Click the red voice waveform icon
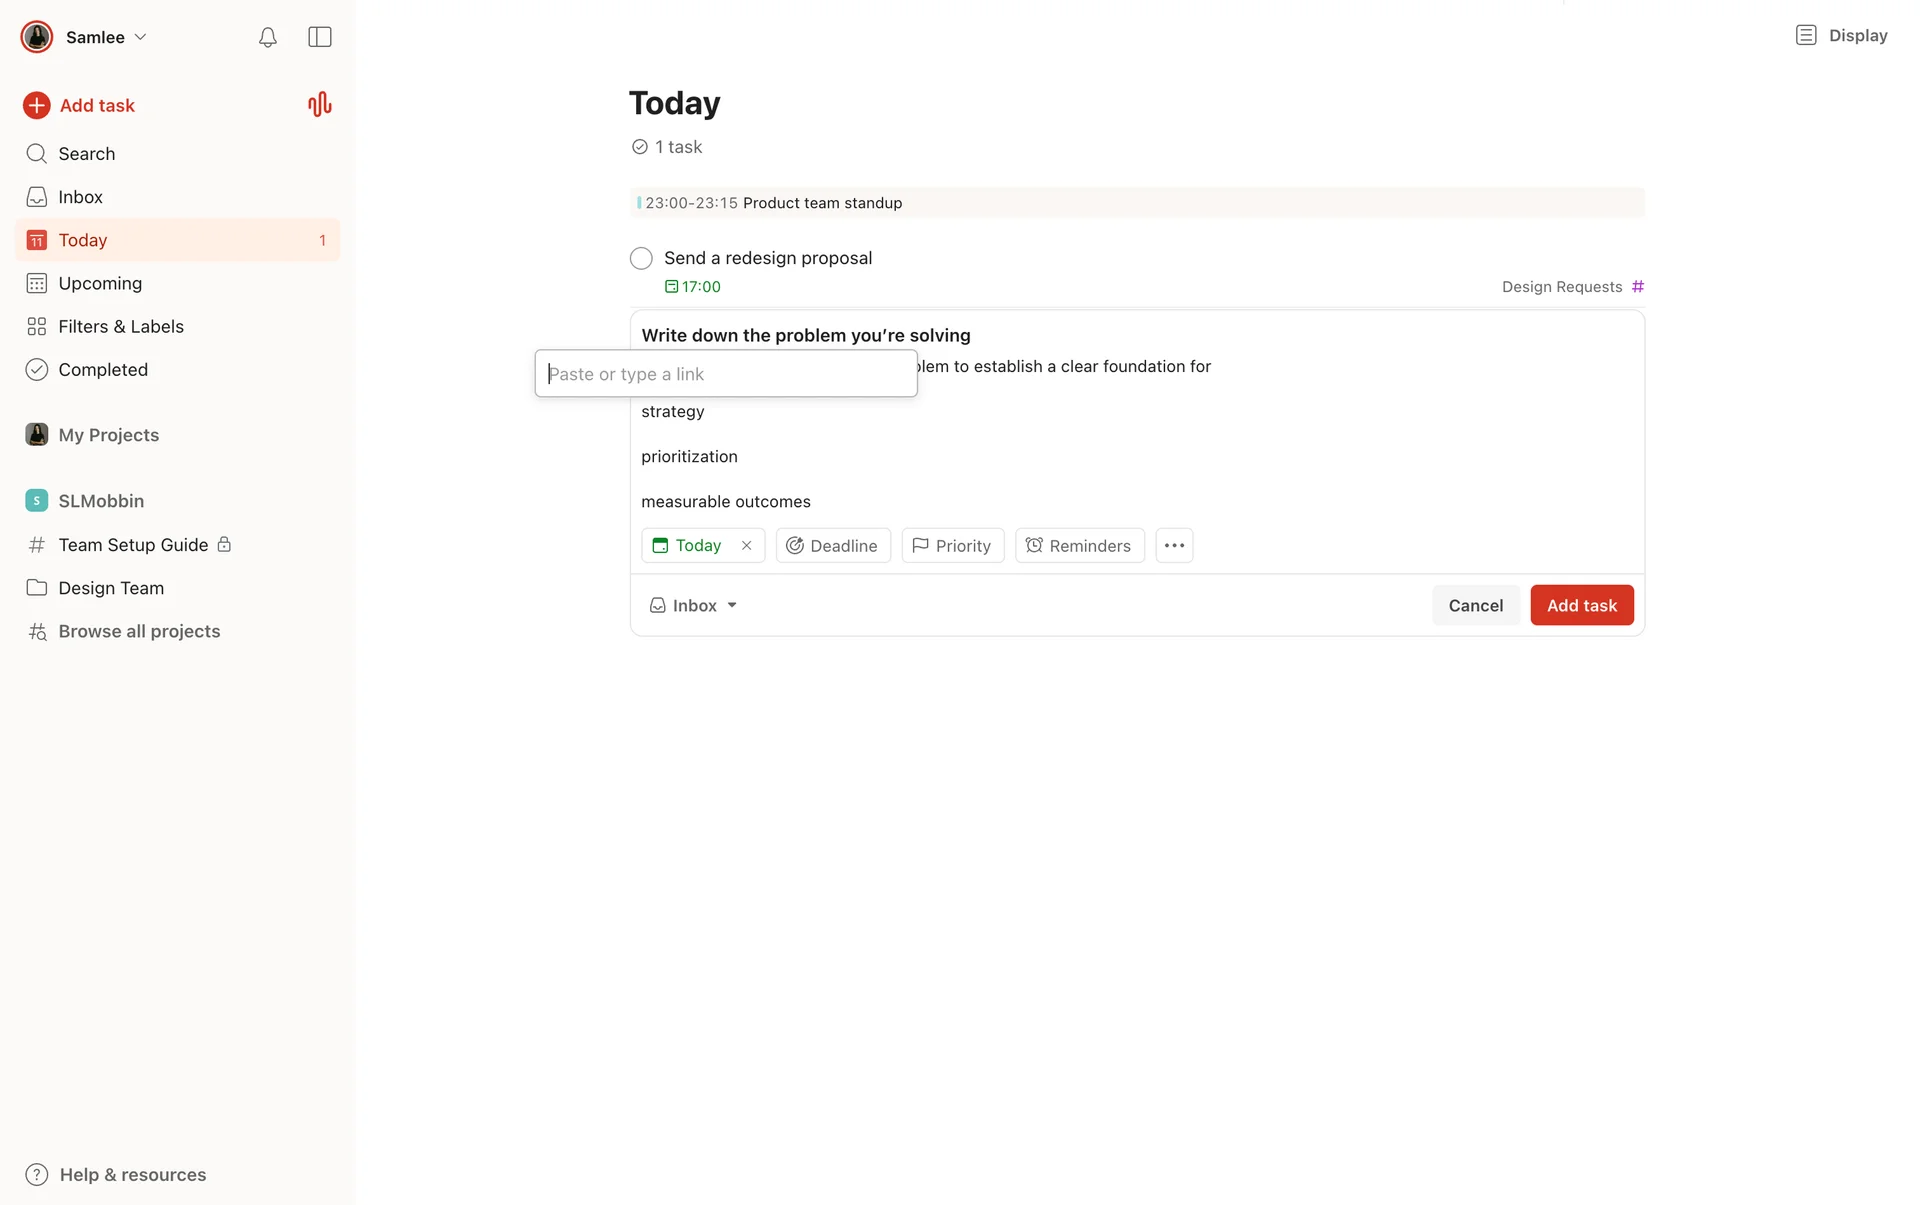The height and width of the screenshot is (1205, 1920). point(319,105)
